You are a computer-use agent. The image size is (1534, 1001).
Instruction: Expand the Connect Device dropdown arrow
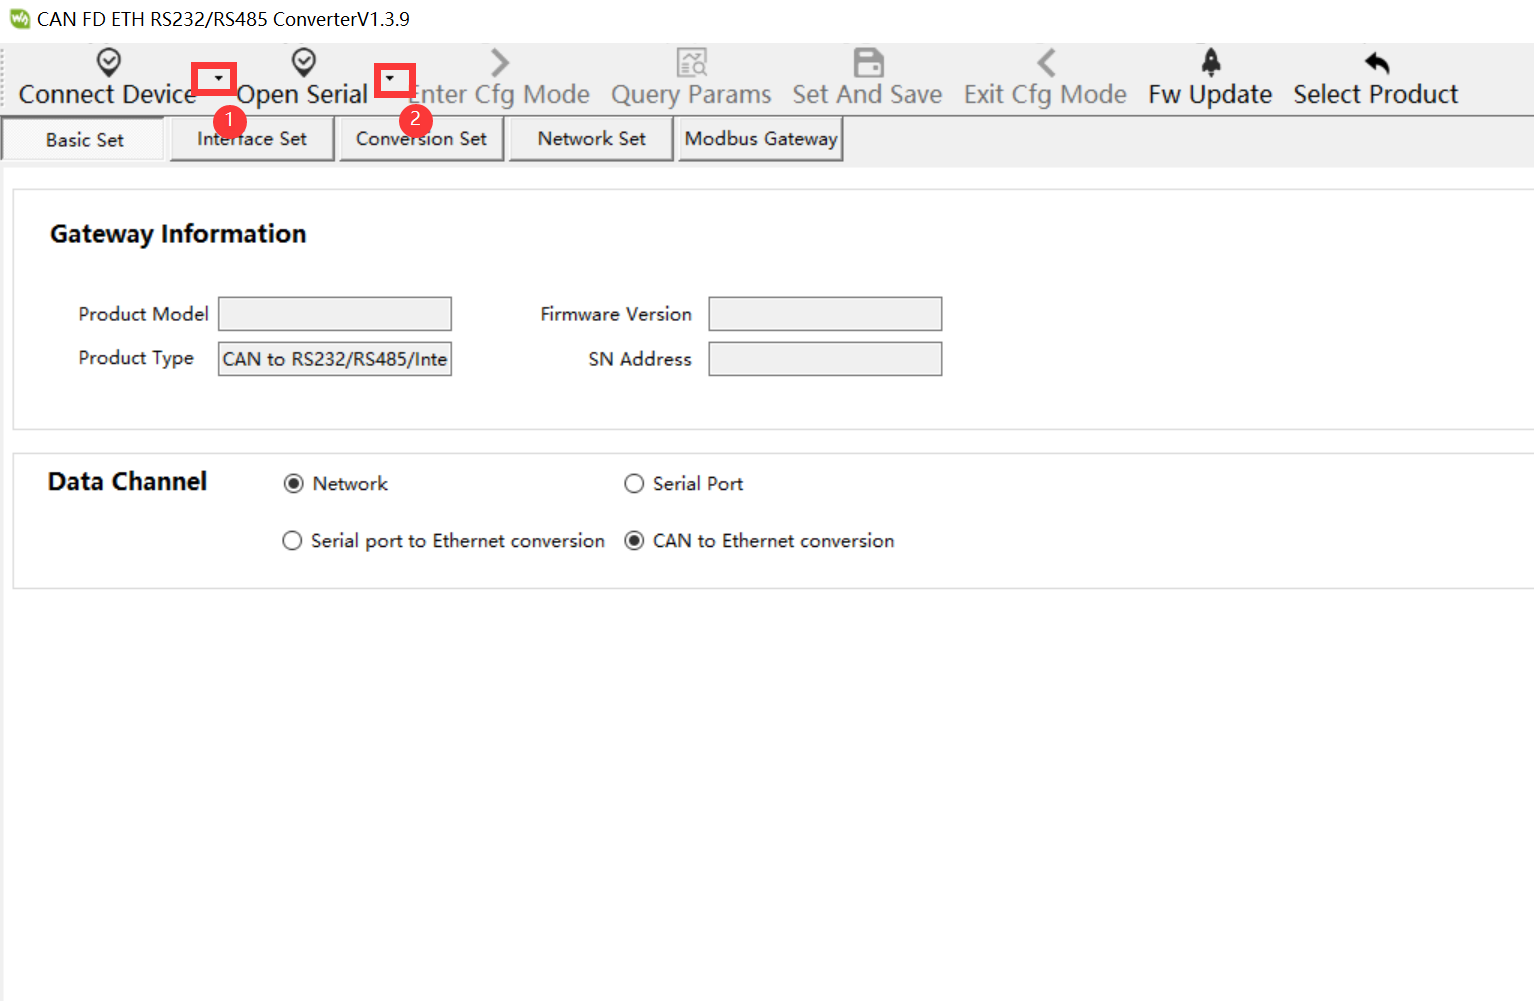pos(217,78)
